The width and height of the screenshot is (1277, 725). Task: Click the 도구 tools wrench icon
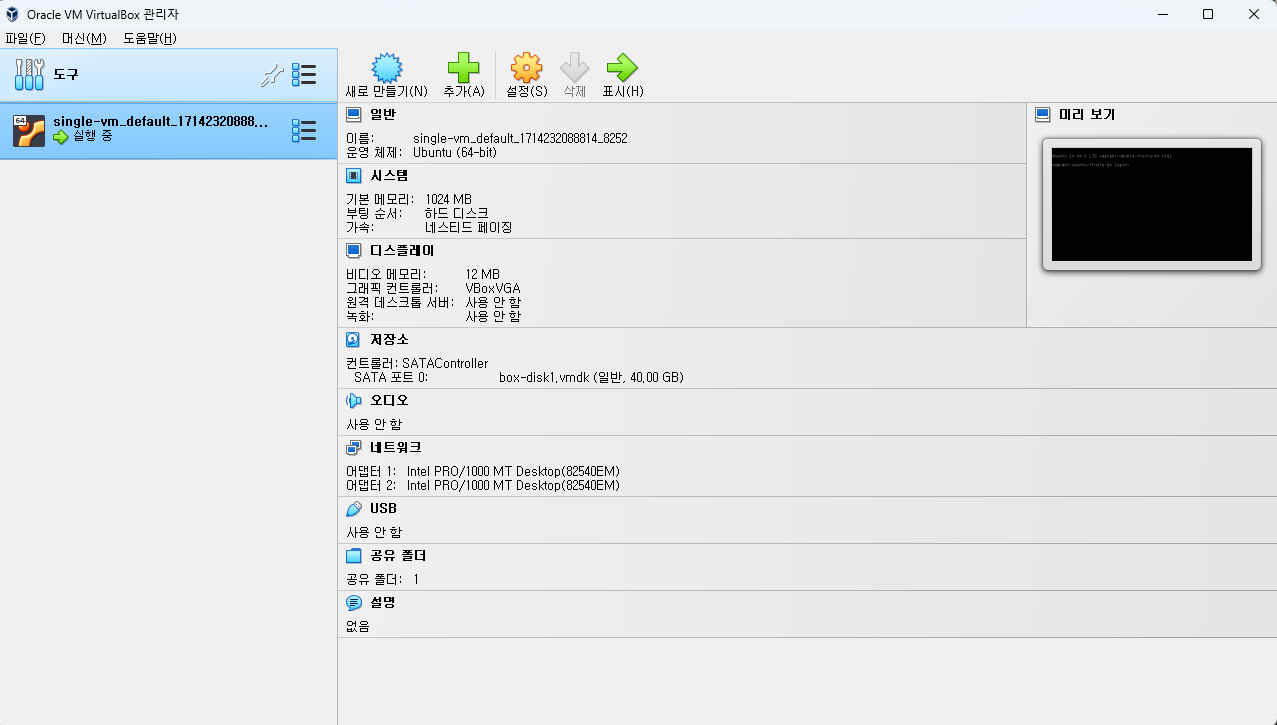[29, 75]
